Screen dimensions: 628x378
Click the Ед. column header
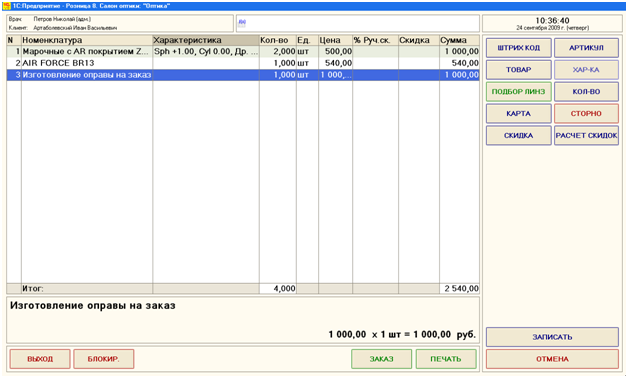point(307,40)
